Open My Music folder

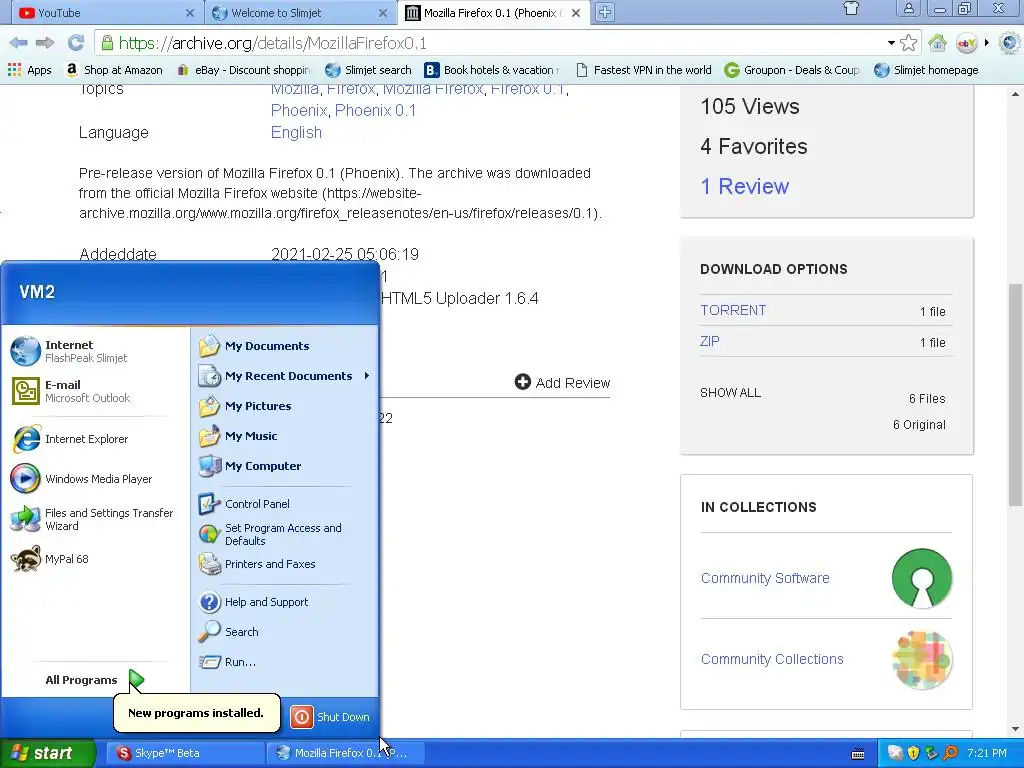[285, 436]
